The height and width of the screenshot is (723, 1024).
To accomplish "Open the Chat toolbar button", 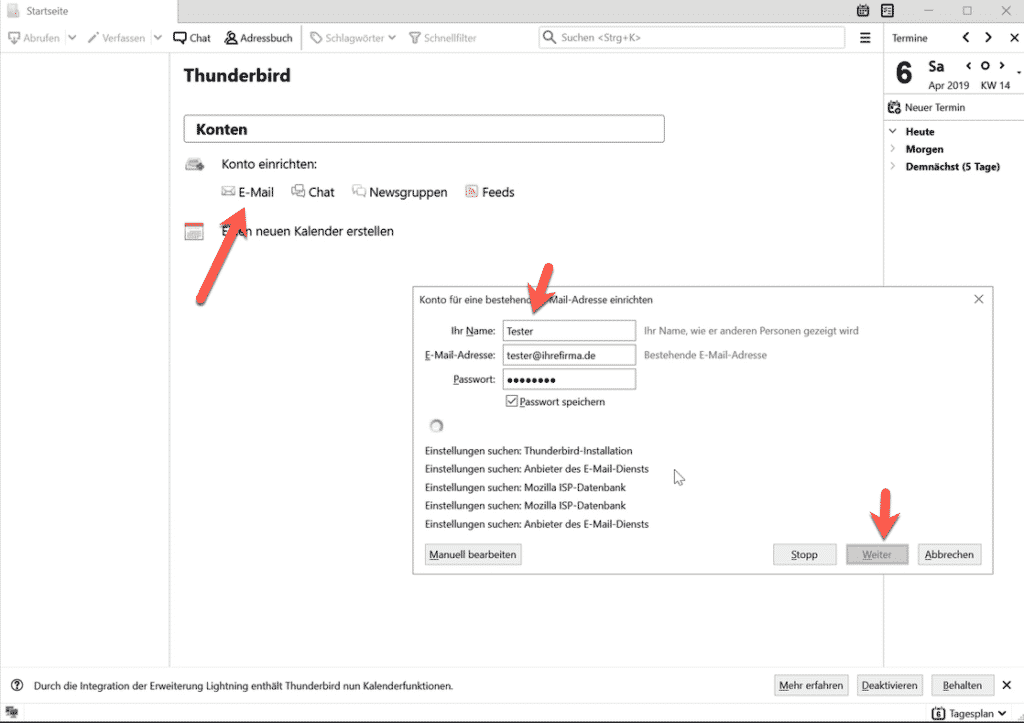I will click(x=191, y=38).
